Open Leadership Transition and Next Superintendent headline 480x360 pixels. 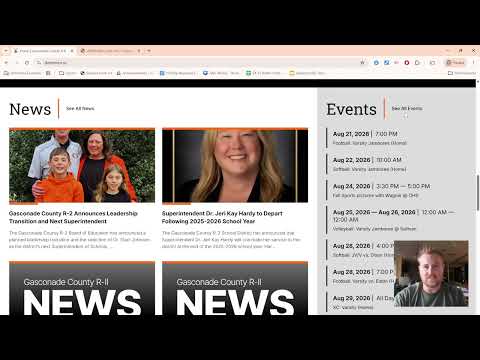coord(73,217)
